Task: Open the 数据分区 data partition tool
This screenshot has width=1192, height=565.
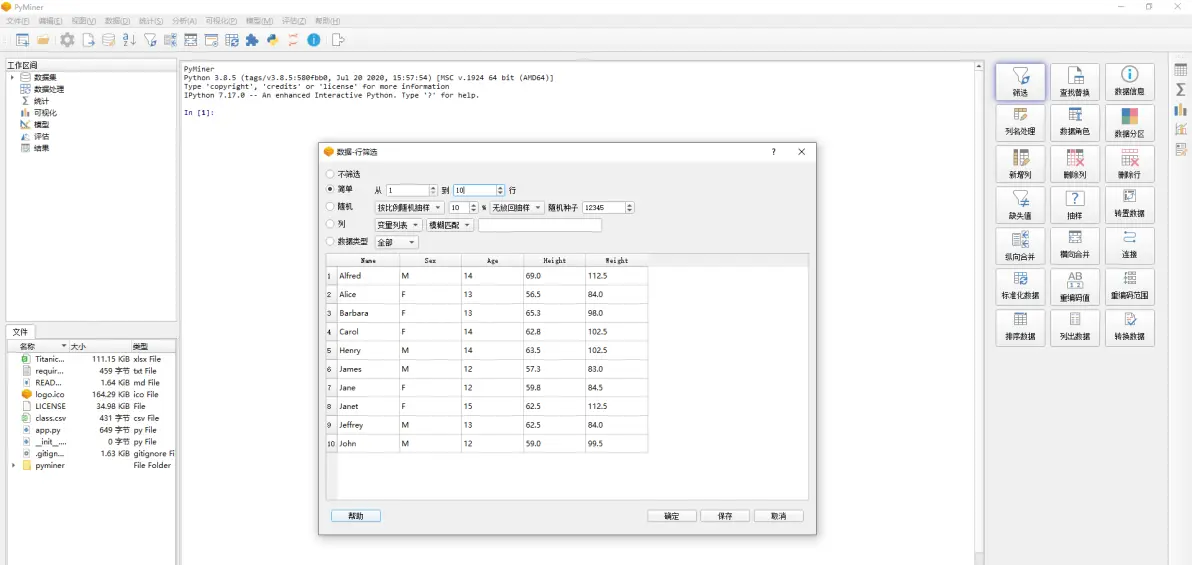Action: [1130, 122]
